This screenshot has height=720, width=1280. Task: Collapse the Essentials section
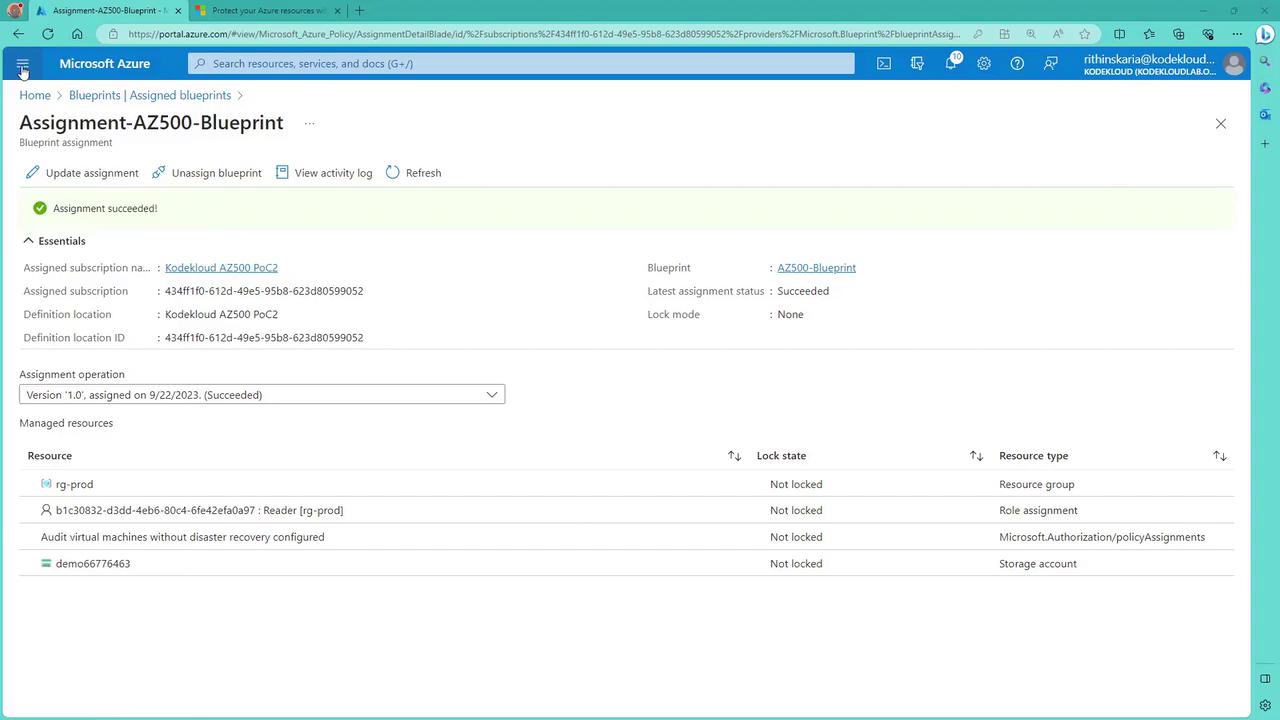(x=29, y=241)
